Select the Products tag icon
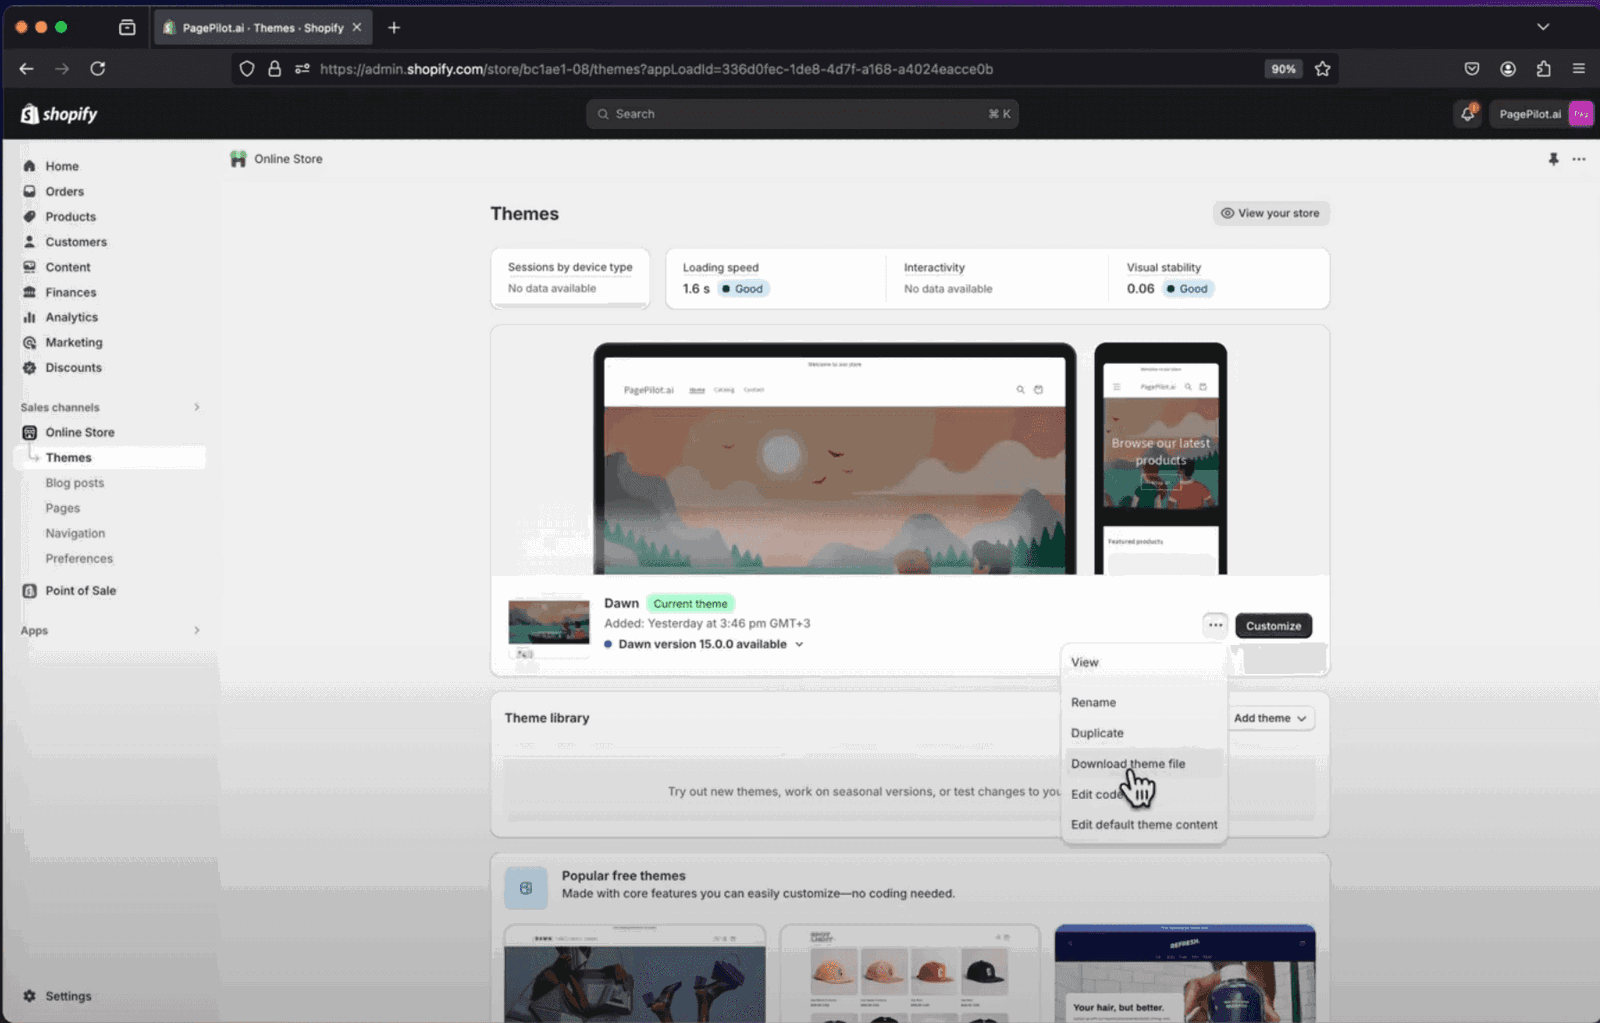 (x=30, y=216)
